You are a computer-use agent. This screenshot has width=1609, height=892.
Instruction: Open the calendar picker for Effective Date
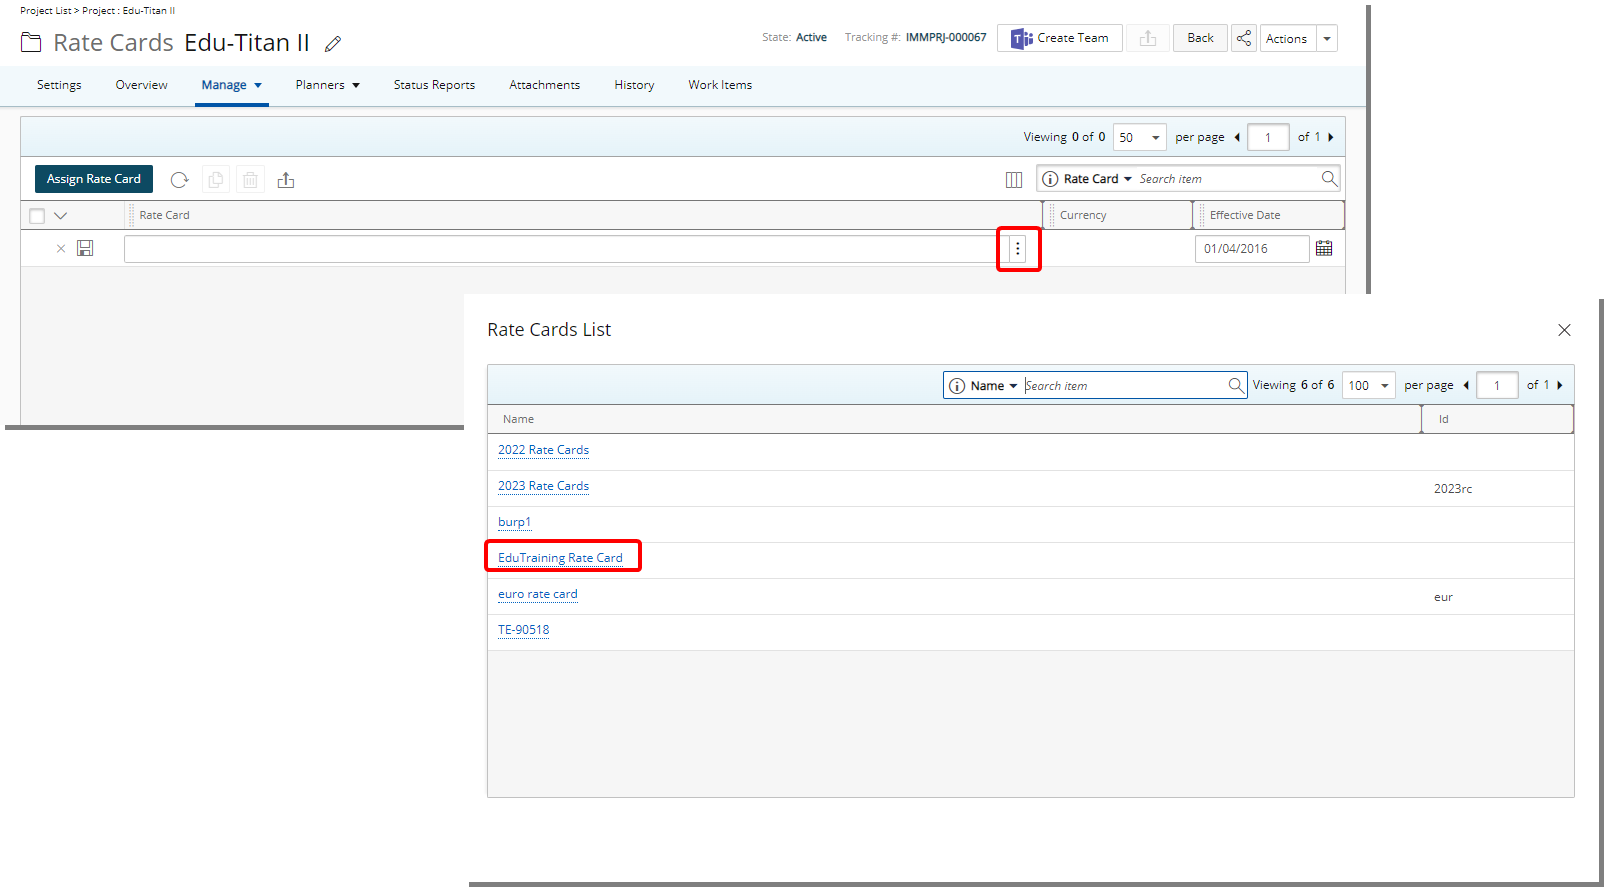point(1324,248)
